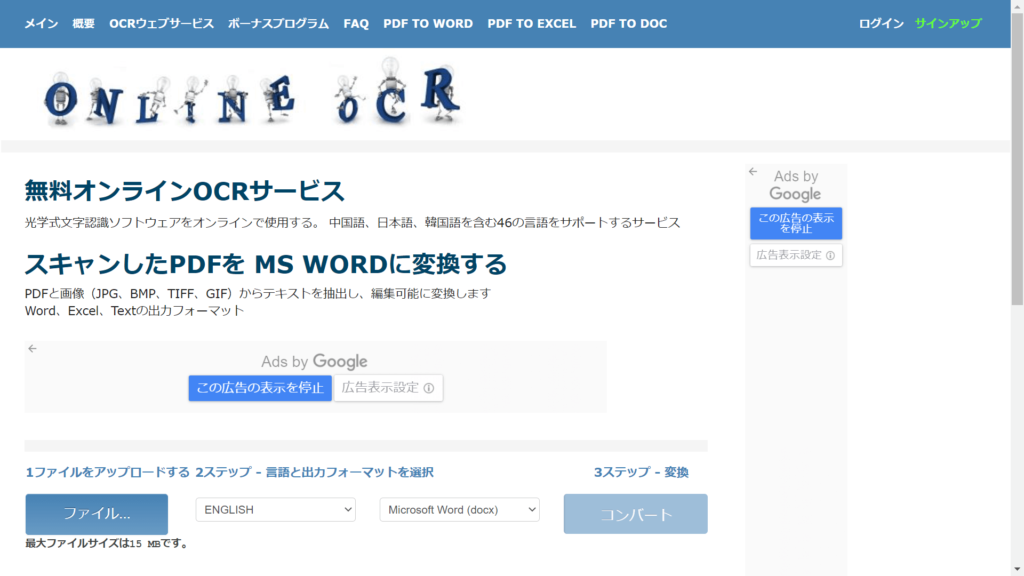Click back arrow in sidebar Google ad

(x=753, y=172)
